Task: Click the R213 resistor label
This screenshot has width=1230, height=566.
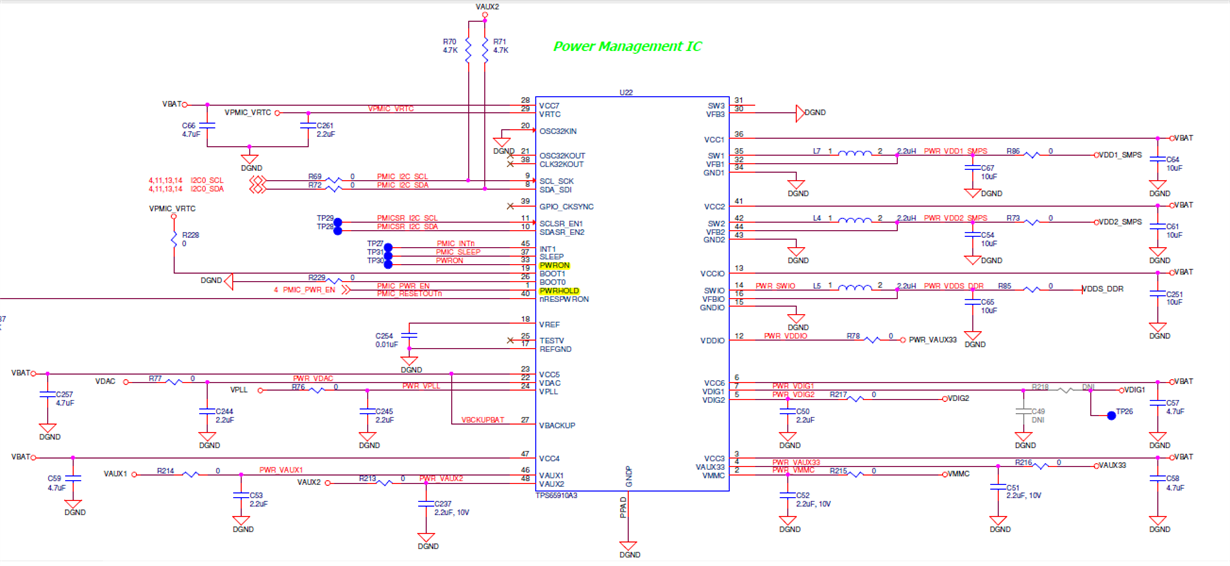Action: (368, 478)
